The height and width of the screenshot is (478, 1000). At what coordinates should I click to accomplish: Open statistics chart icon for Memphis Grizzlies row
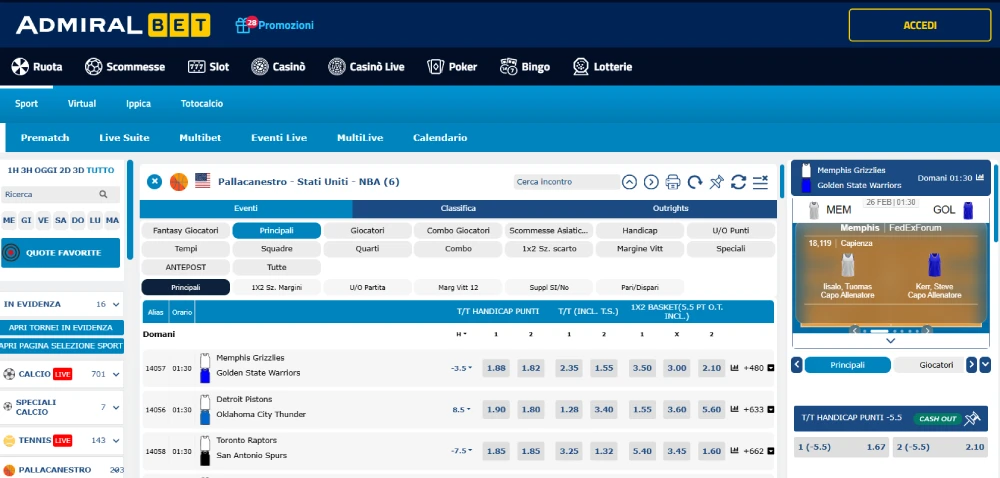[x=734, y=368]
